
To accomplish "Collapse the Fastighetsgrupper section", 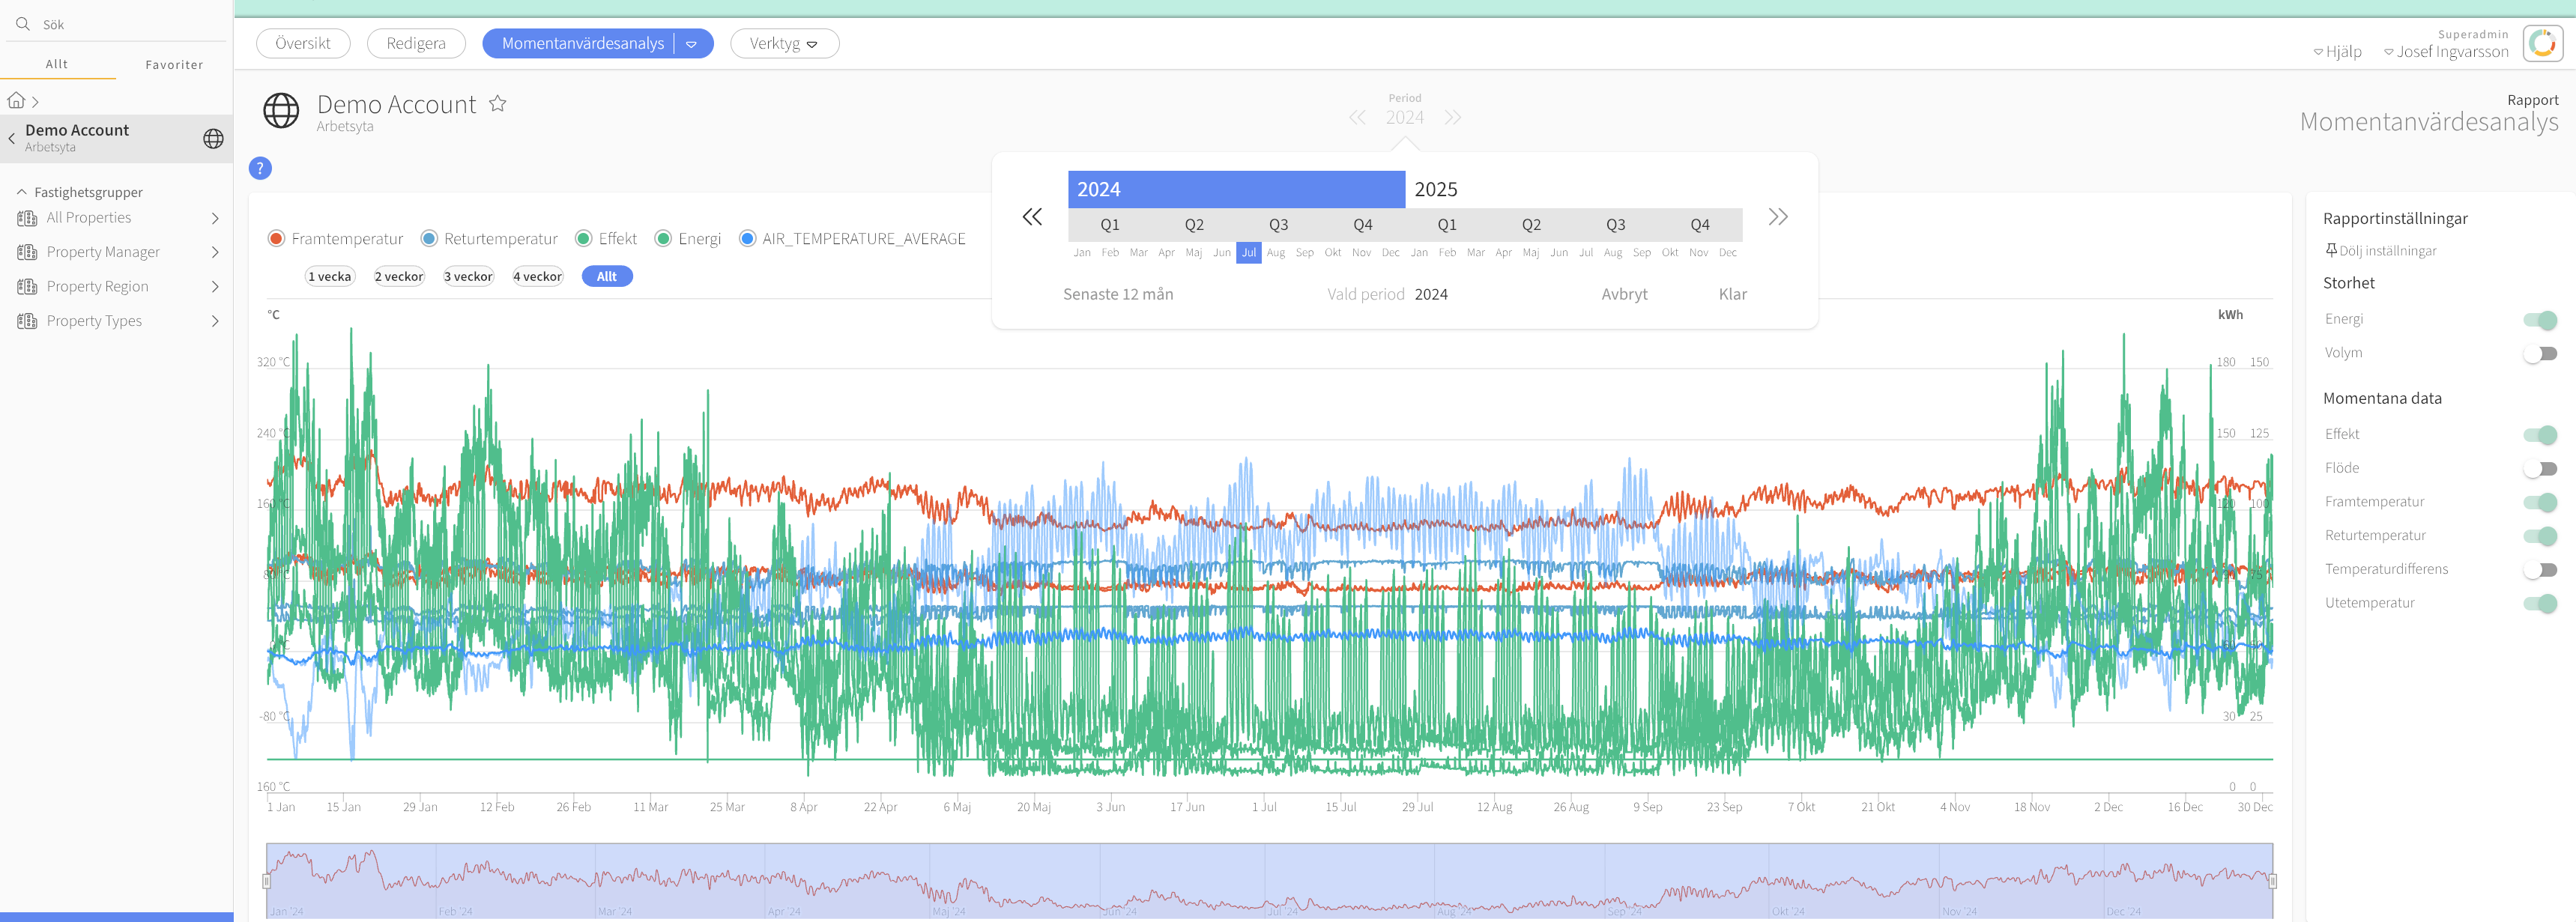I will click(x=22, y=192).
